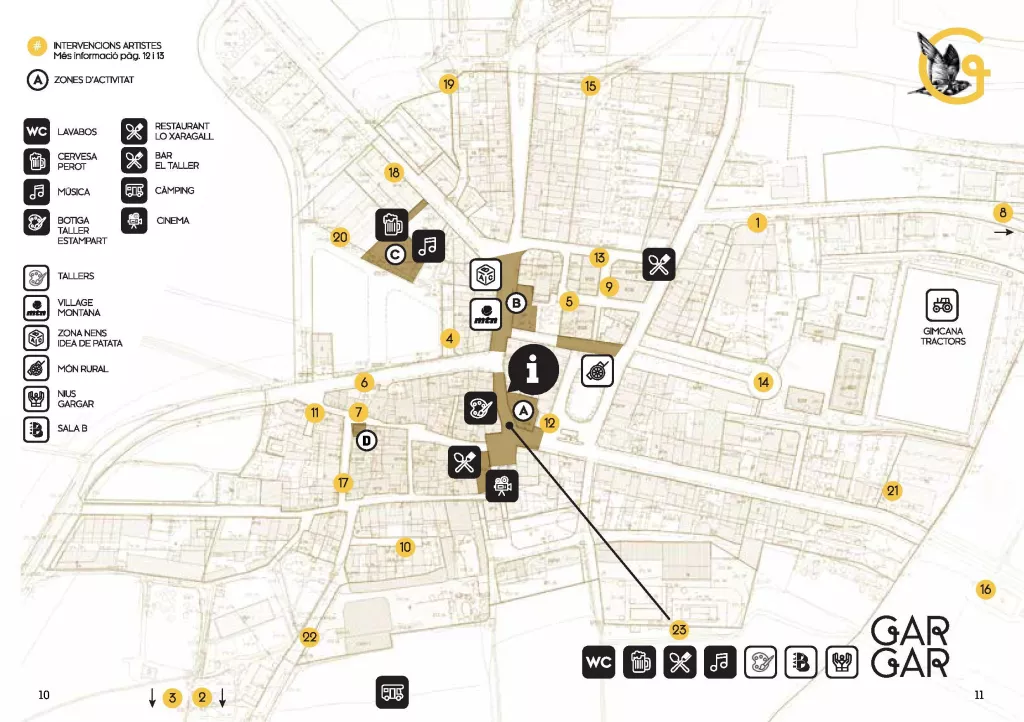Click the Tallers palette icon in the legend

click(36, 277)
